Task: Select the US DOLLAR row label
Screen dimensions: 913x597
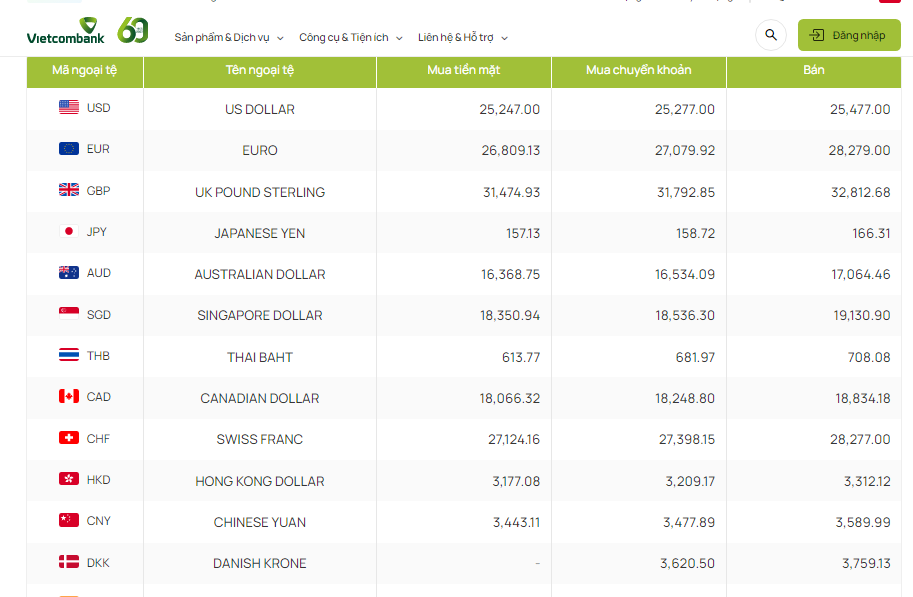Action: (259, 108)
